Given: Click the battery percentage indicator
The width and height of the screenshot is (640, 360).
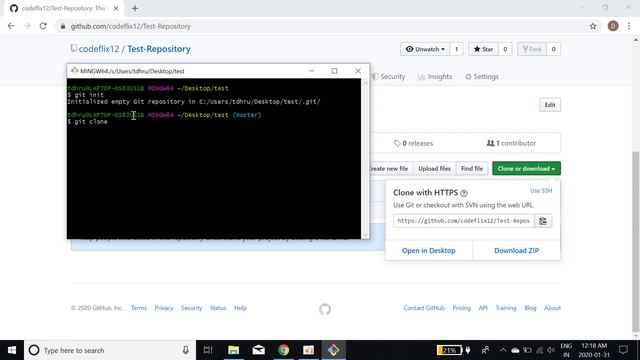Looking at the screenshot, I should pyautogui.click(x=449, y=350).
